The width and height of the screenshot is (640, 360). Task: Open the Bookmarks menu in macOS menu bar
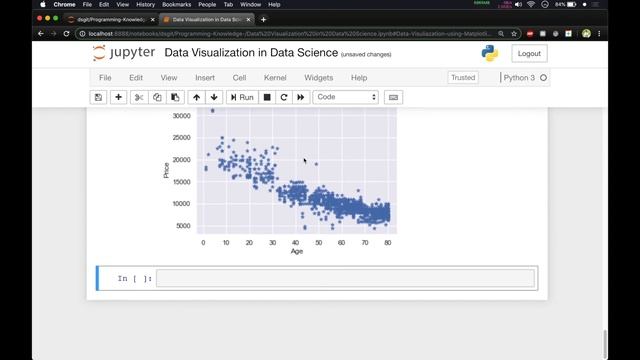coord(176,4)
